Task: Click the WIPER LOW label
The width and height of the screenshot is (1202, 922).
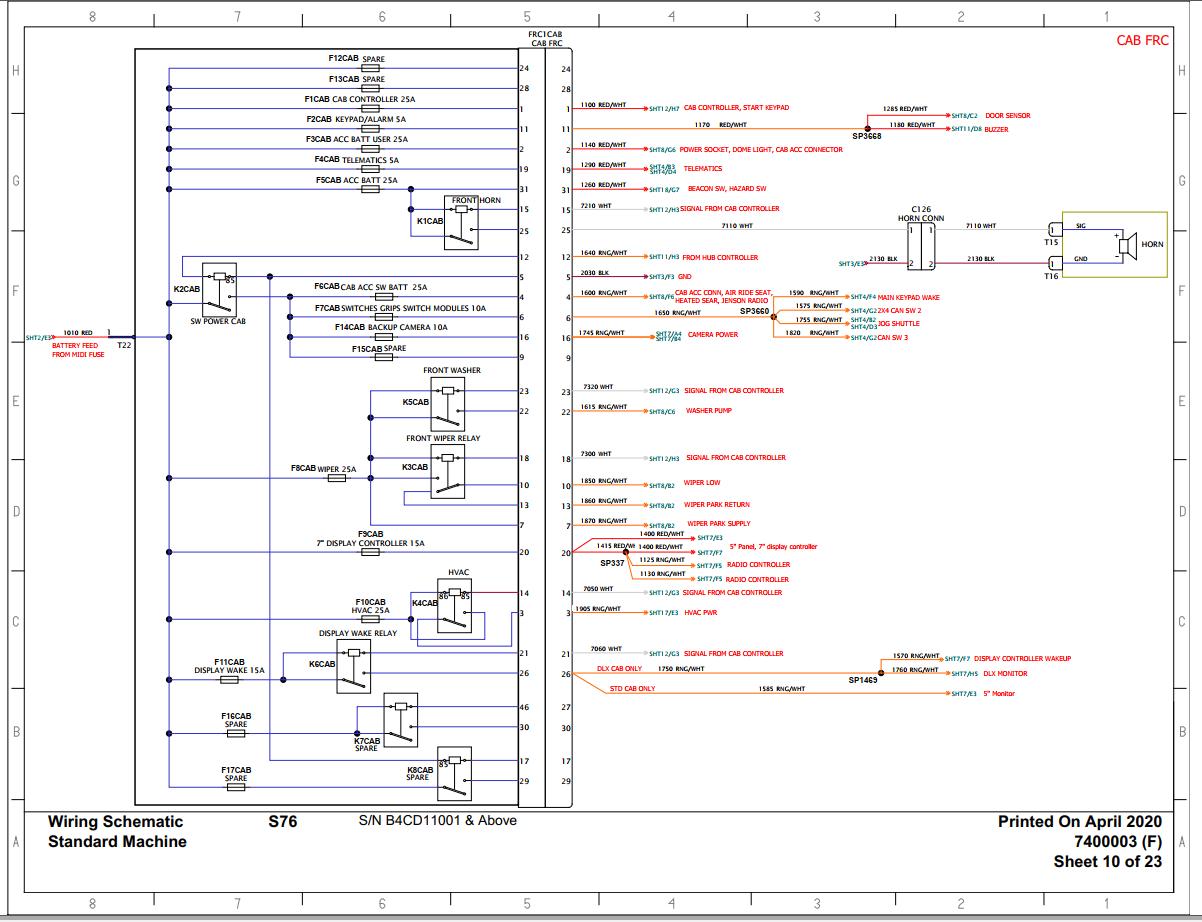Action: (x=702, y=483)
